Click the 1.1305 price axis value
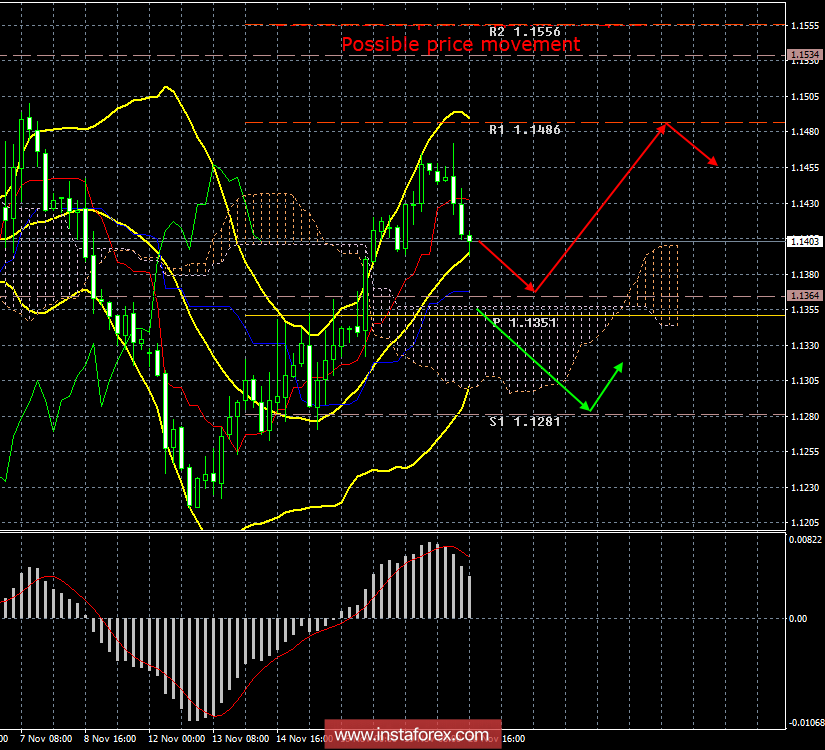The height and width of the screenshot is (750, 825). [x=805, y=381]
